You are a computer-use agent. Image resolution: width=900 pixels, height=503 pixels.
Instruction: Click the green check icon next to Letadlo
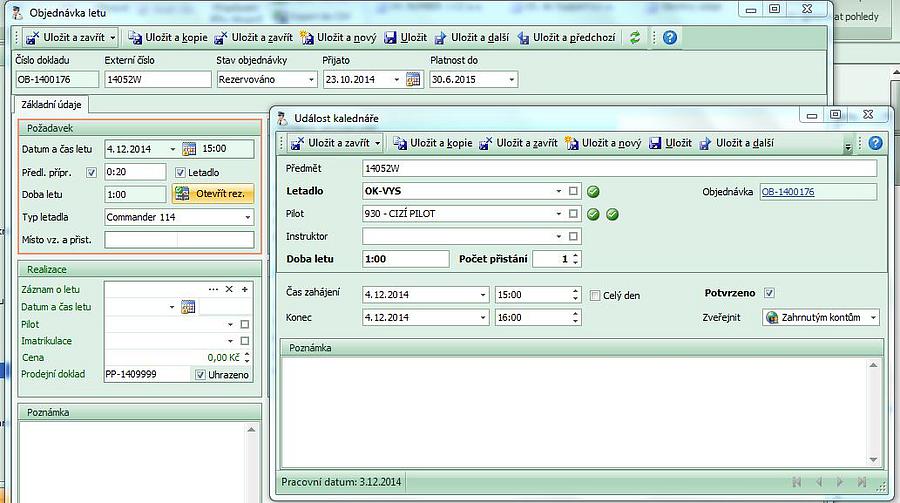tap(593, 191)
